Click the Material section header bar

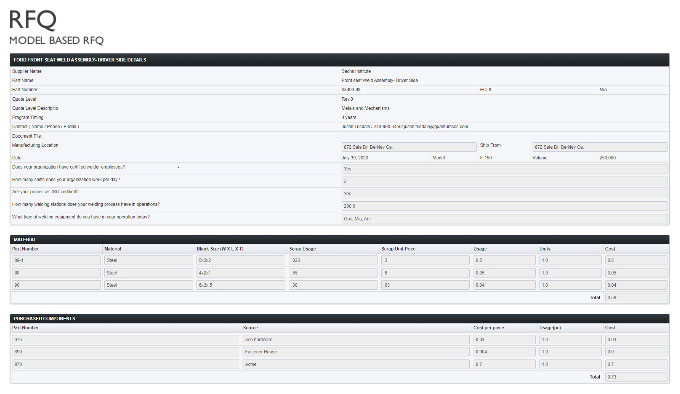pyautogui.click(x=340, y=239)
